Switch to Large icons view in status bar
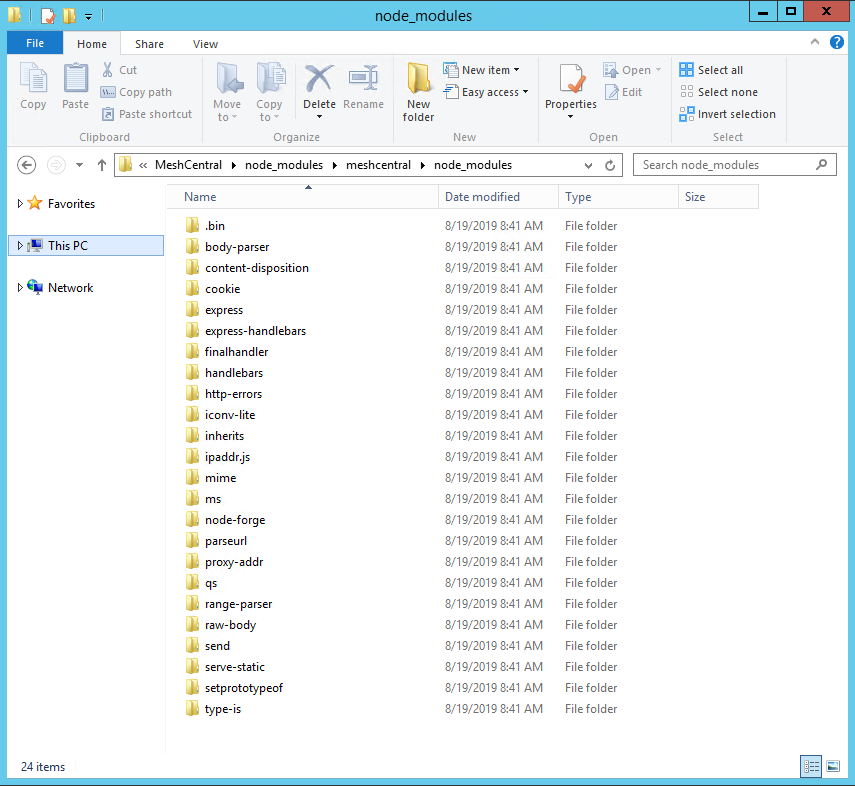 point(833,766)
